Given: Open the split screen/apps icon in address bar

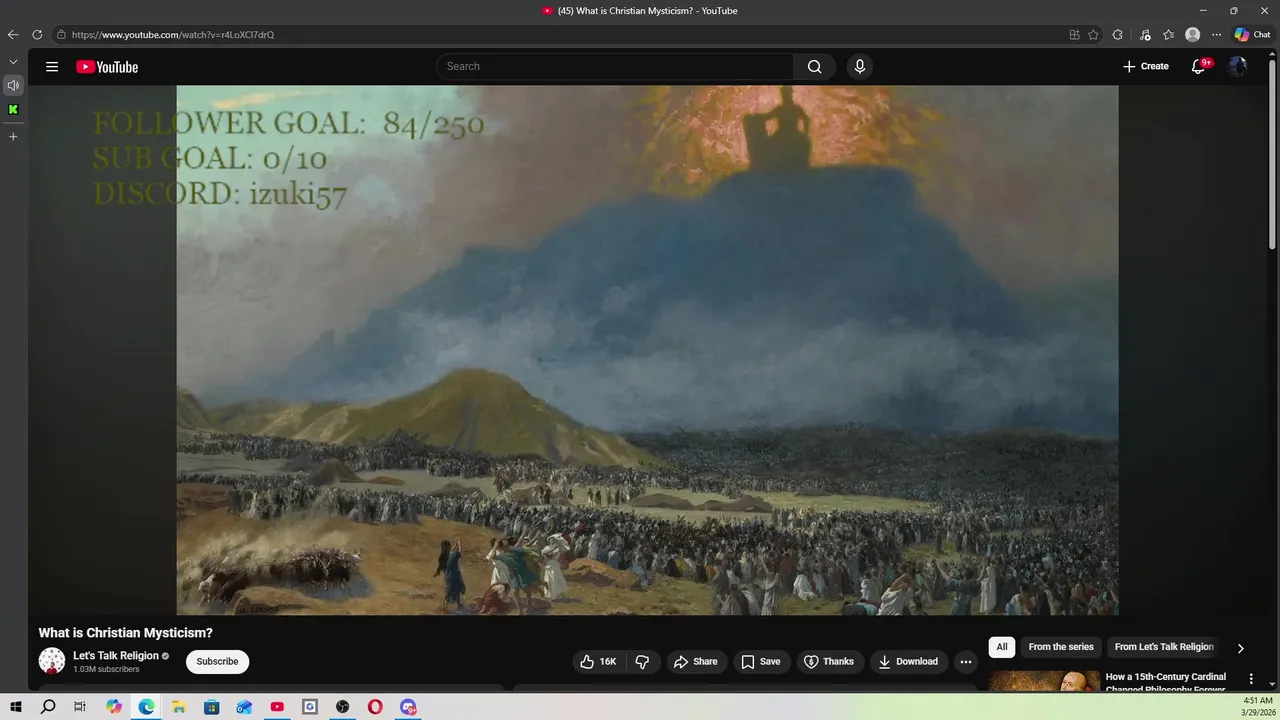Looking at the screenshot, I should 1074,34.
